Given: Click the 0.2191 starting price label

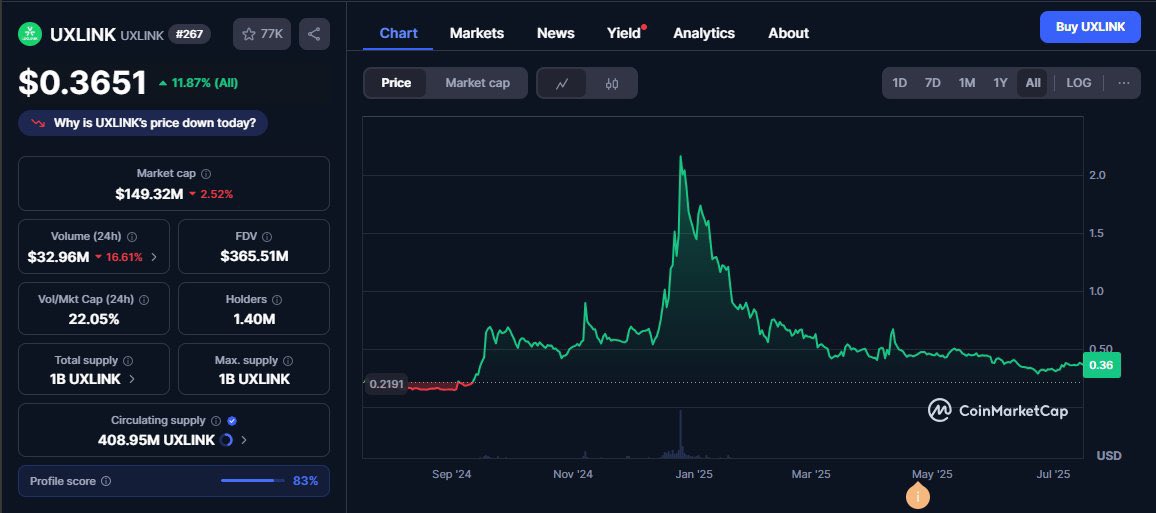Looking at the screenshot, I should click(x=384, y=384).
